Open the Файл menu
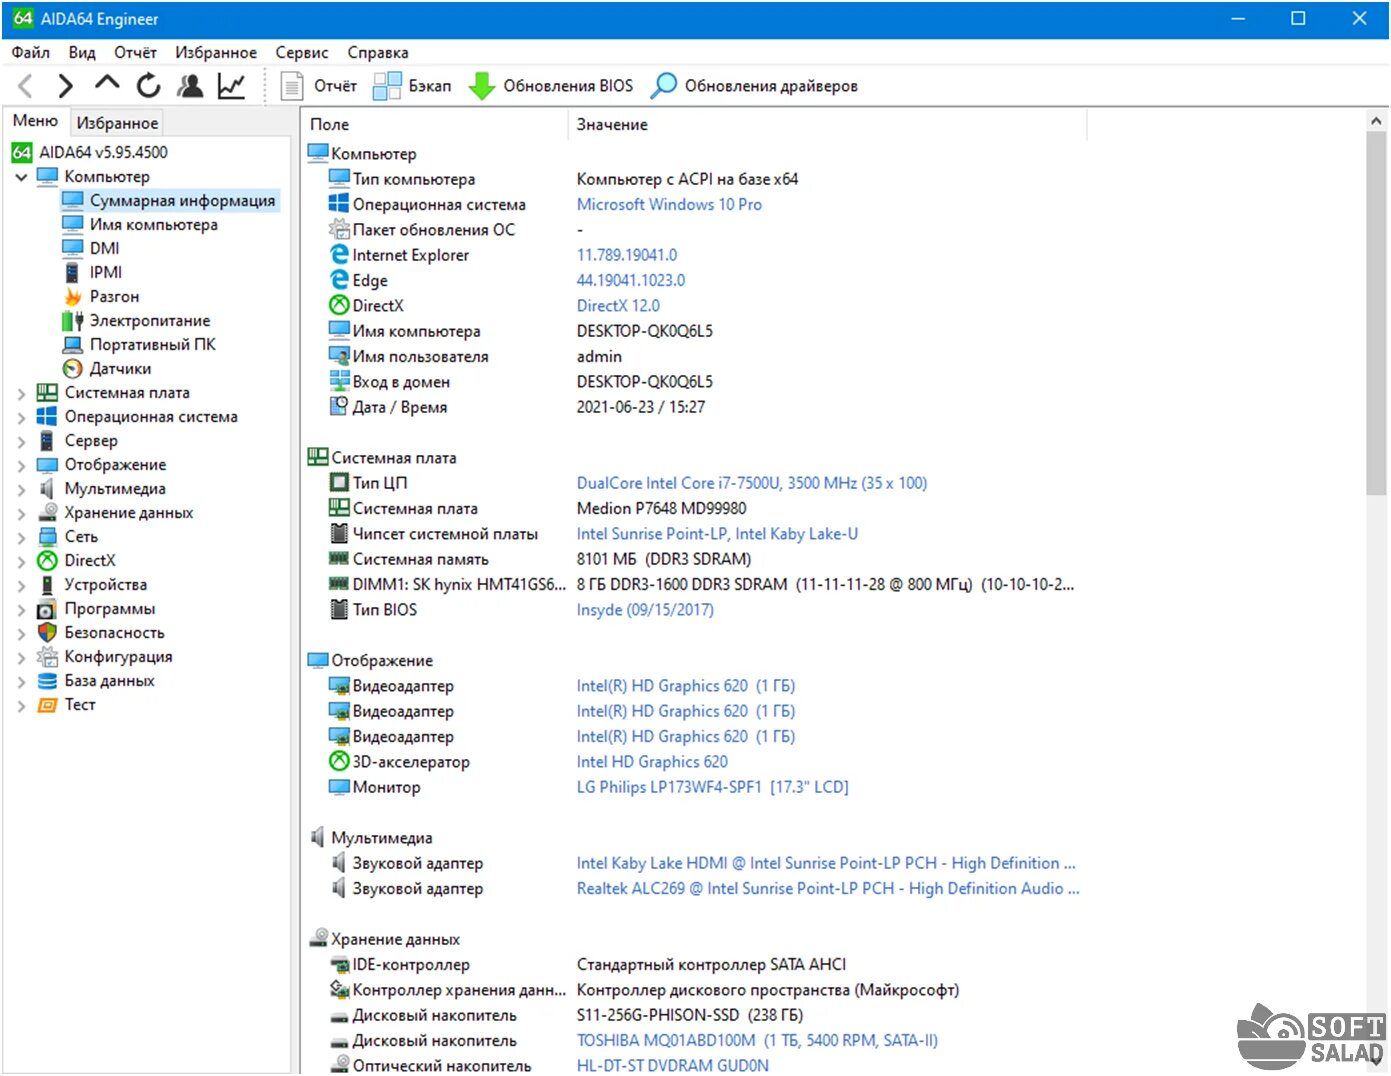This screenshot has width=1391, height=1076. (31, 52)
